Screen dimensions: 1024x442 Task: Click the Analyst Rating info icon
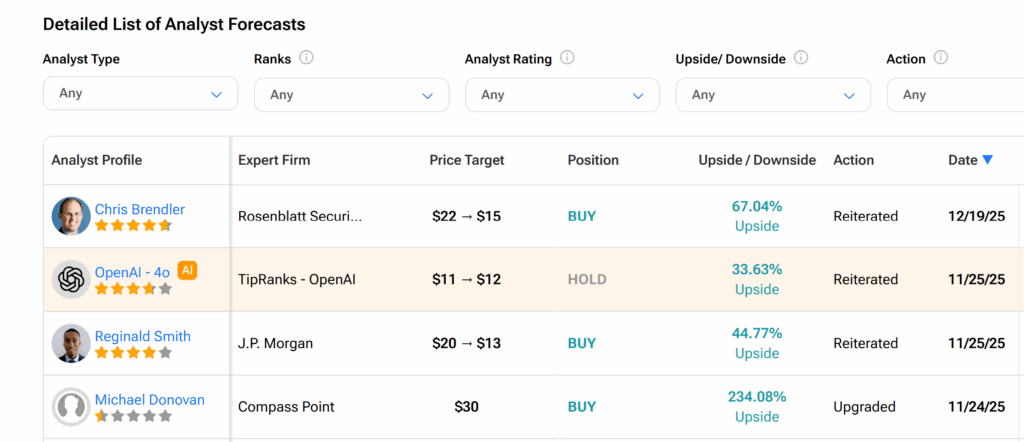coord(567,58)
